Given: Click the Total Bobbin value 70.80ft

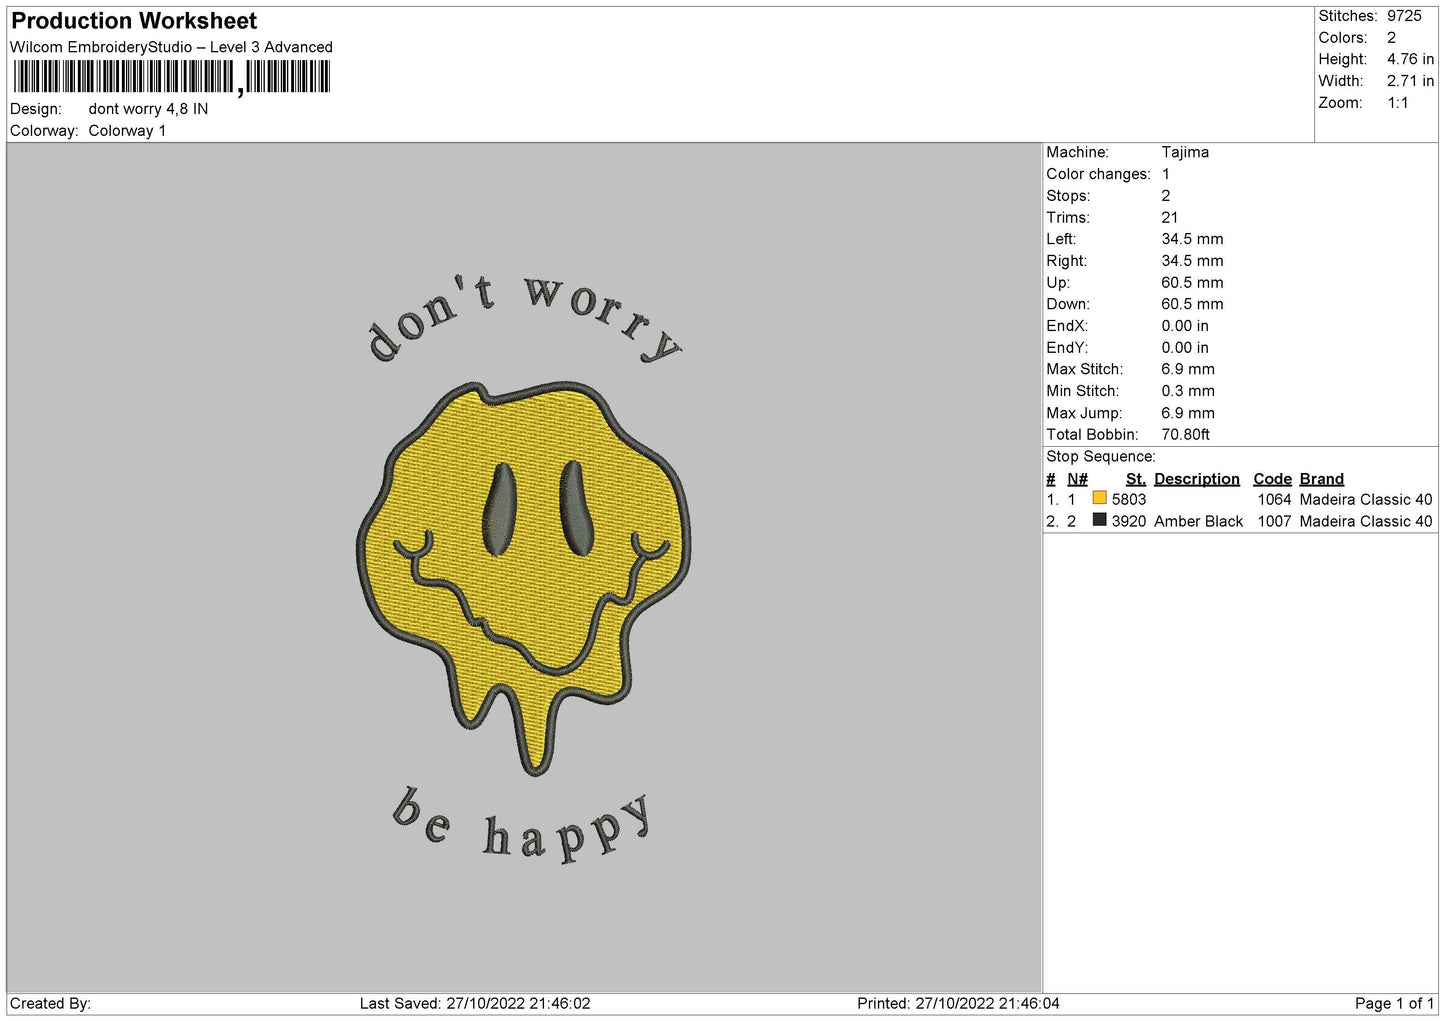Looking at the screenshot, I should 1186,434.
